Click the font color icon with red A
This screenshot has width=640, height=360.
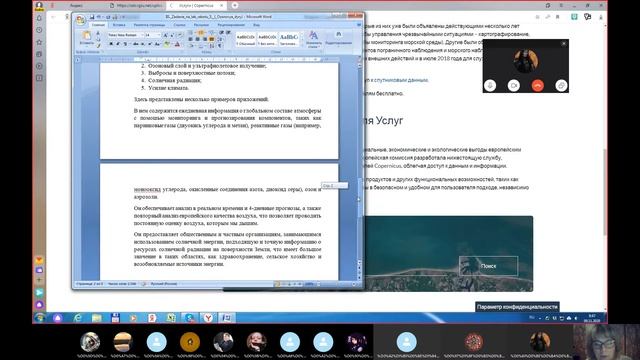click(177, 44)
